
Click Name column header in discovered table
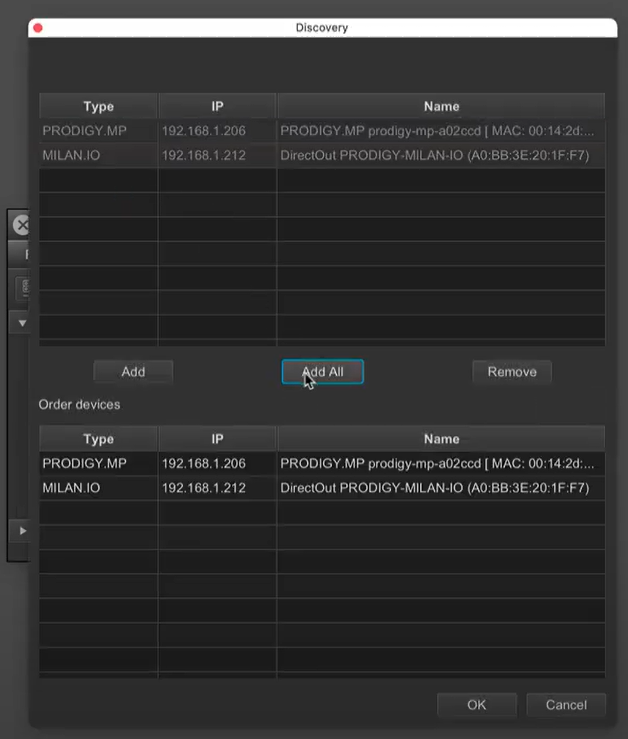tap(441, 106)
